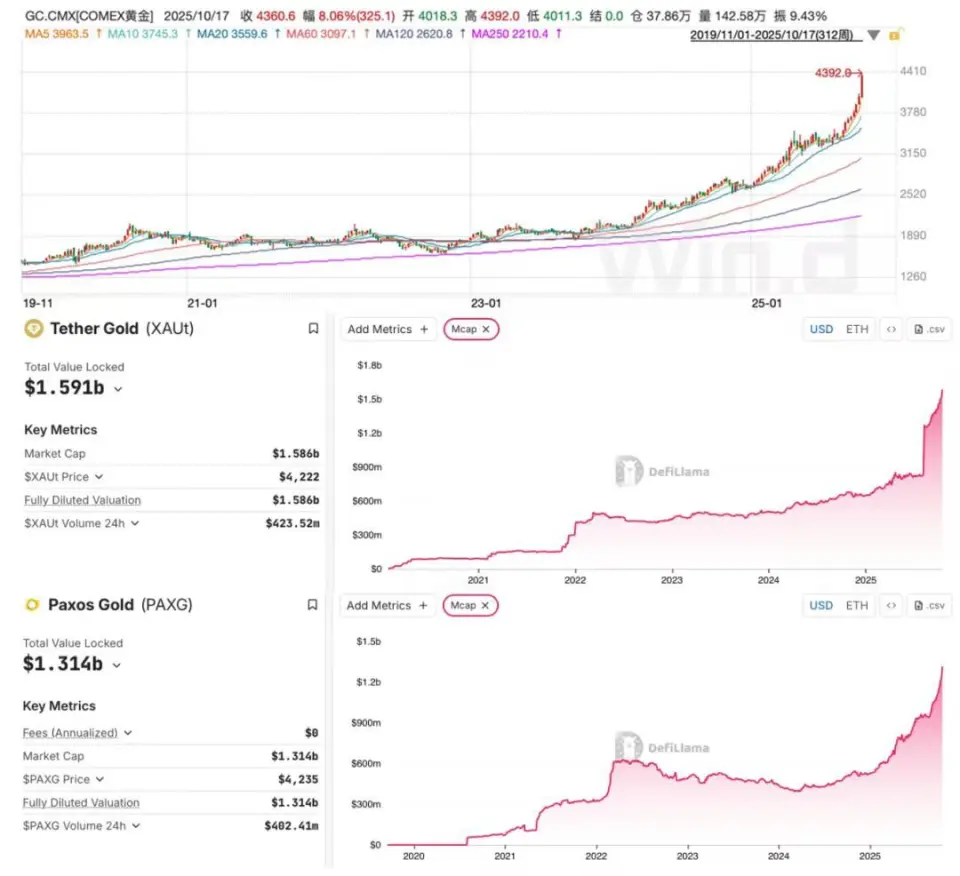
Task: Download Tether Gold chart data as .csv
Action: click(929, 329)
